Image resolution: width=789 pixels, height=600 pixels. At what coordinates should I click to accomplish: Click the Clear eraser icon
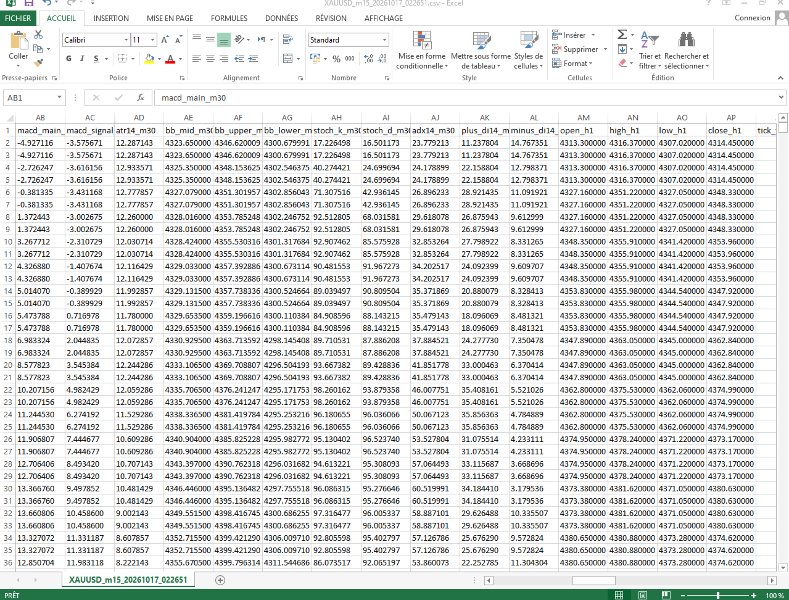622,63
